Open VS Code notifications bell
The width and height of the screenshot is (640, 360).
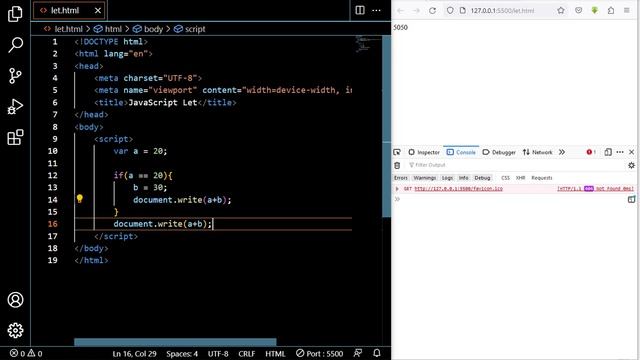coord(377,353)
